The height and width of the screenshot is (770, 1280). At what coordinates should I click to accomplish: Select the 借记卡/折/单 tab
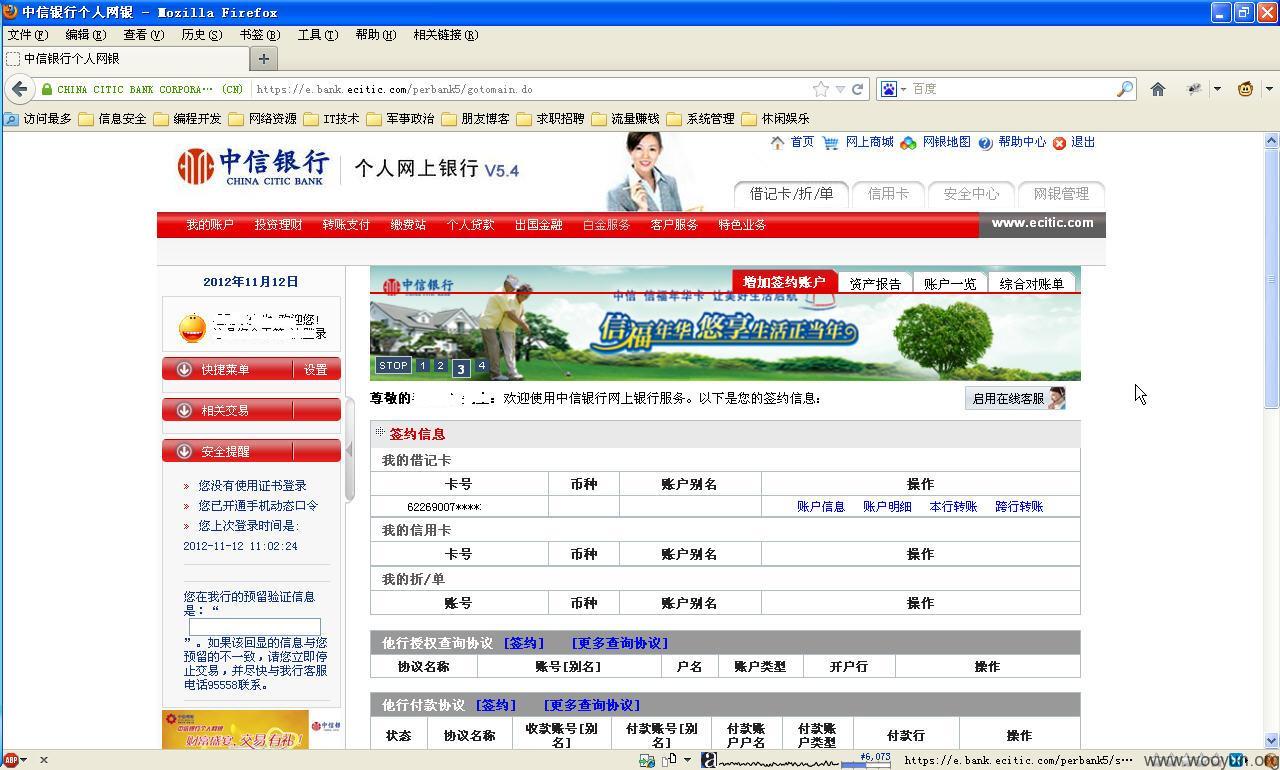coord(791,194)
